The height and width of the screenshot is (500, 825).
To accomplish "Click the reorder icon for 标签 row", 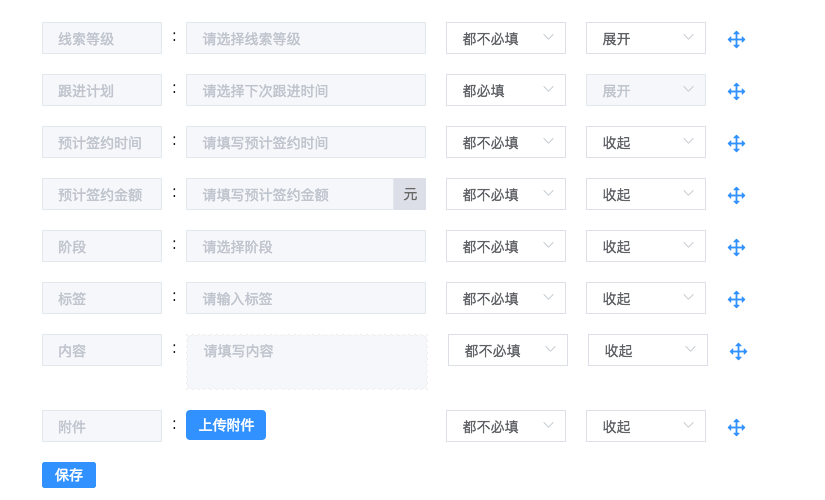I will click(736, 299).
